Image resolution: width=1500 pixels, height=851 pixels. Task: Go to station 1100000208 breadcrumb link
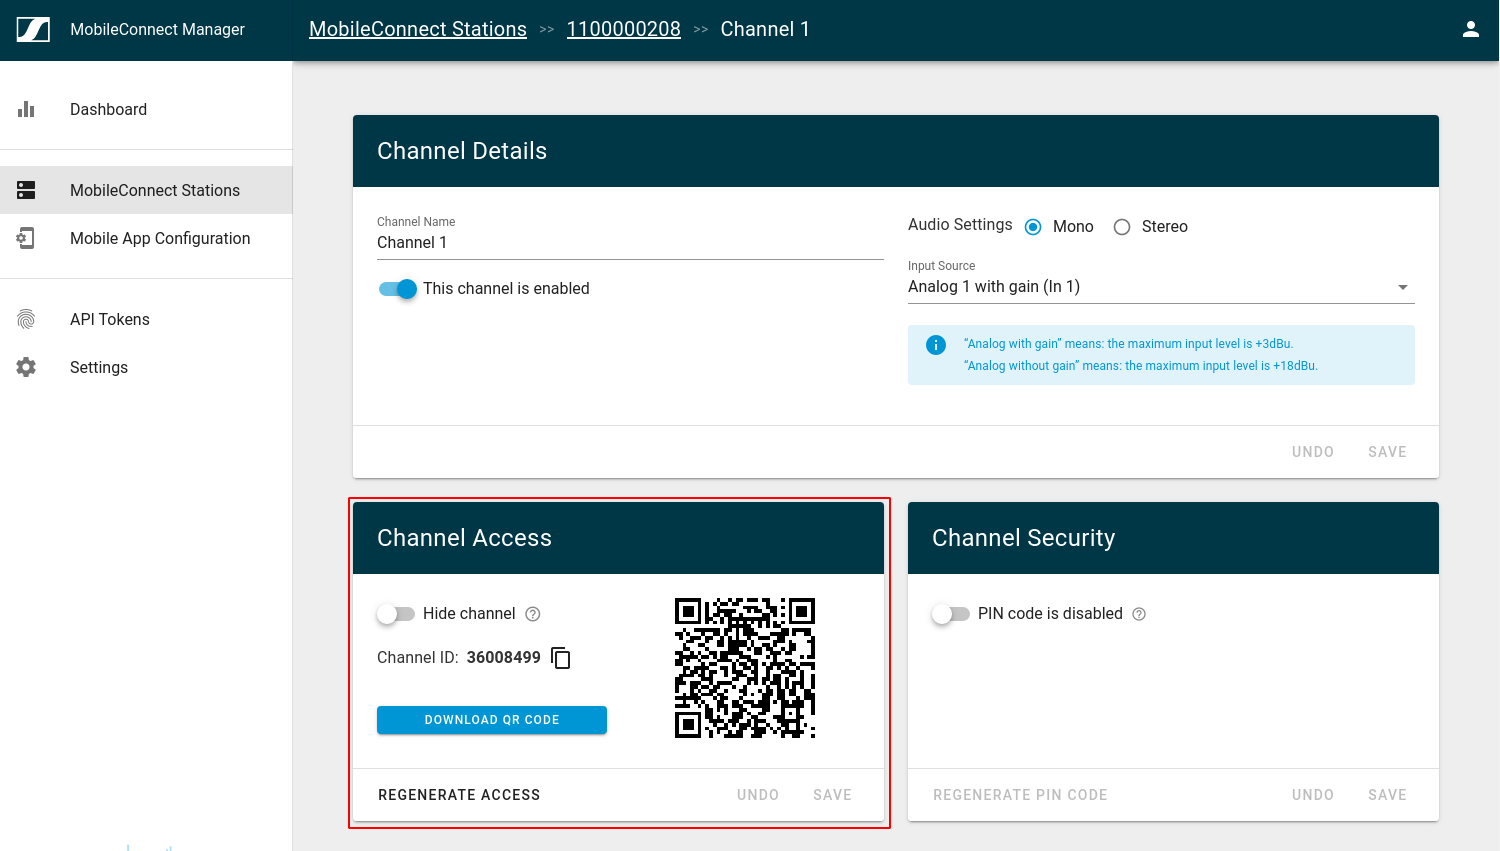coord(624,29)
